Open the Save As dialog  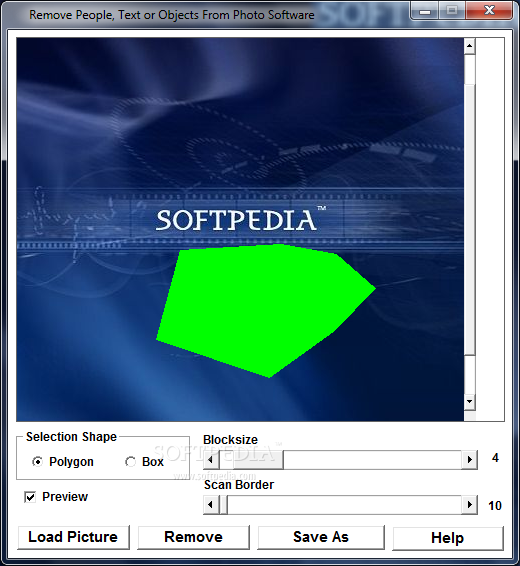(x=321, y=537)
